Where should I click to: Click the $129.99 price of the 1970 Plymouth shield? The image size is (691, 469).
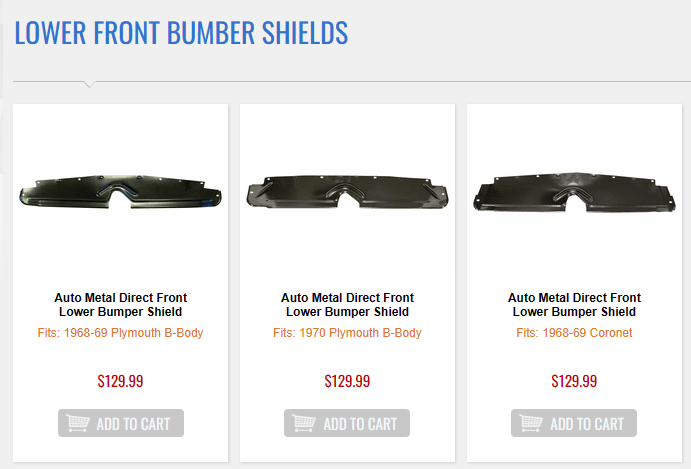pyautogui.click(x=347, y=381)
